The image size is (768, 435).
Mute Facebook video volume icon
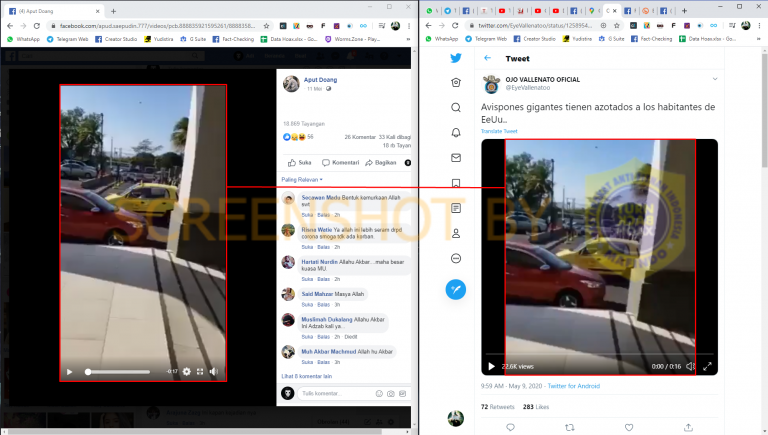[214, 372]
